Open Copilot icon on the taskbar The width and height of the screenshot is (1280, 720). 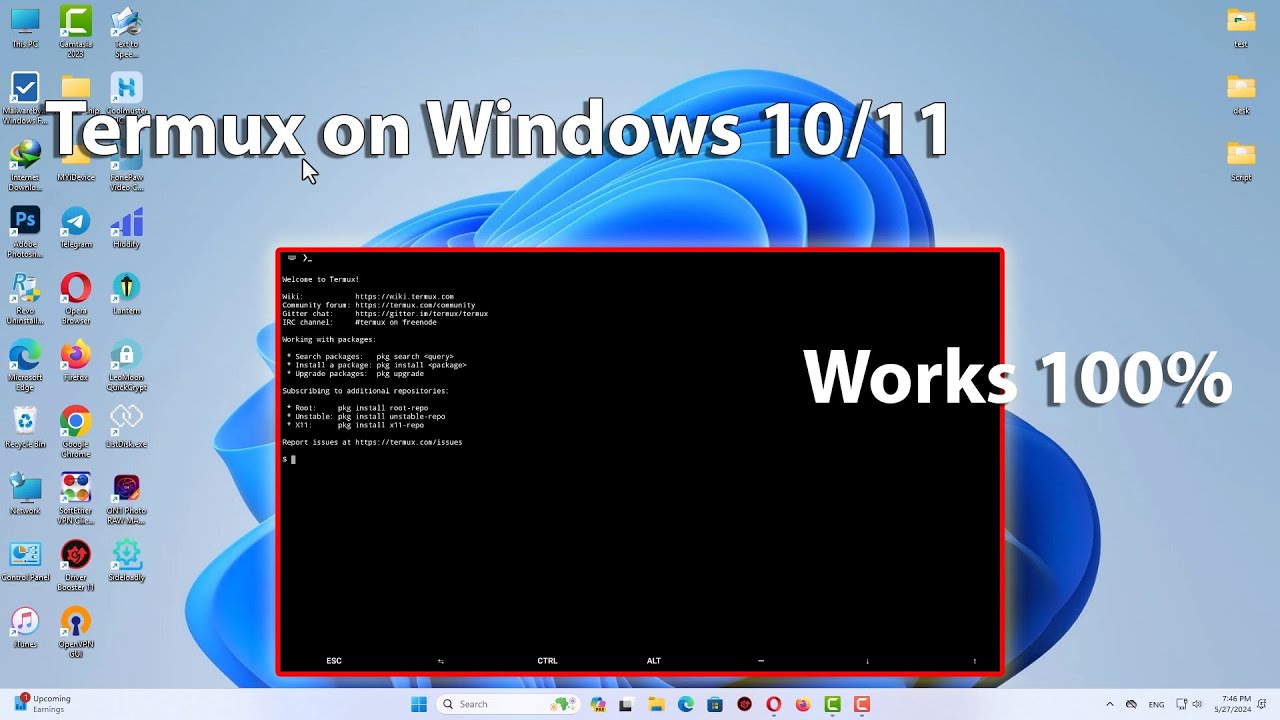(x=598, y=704)
